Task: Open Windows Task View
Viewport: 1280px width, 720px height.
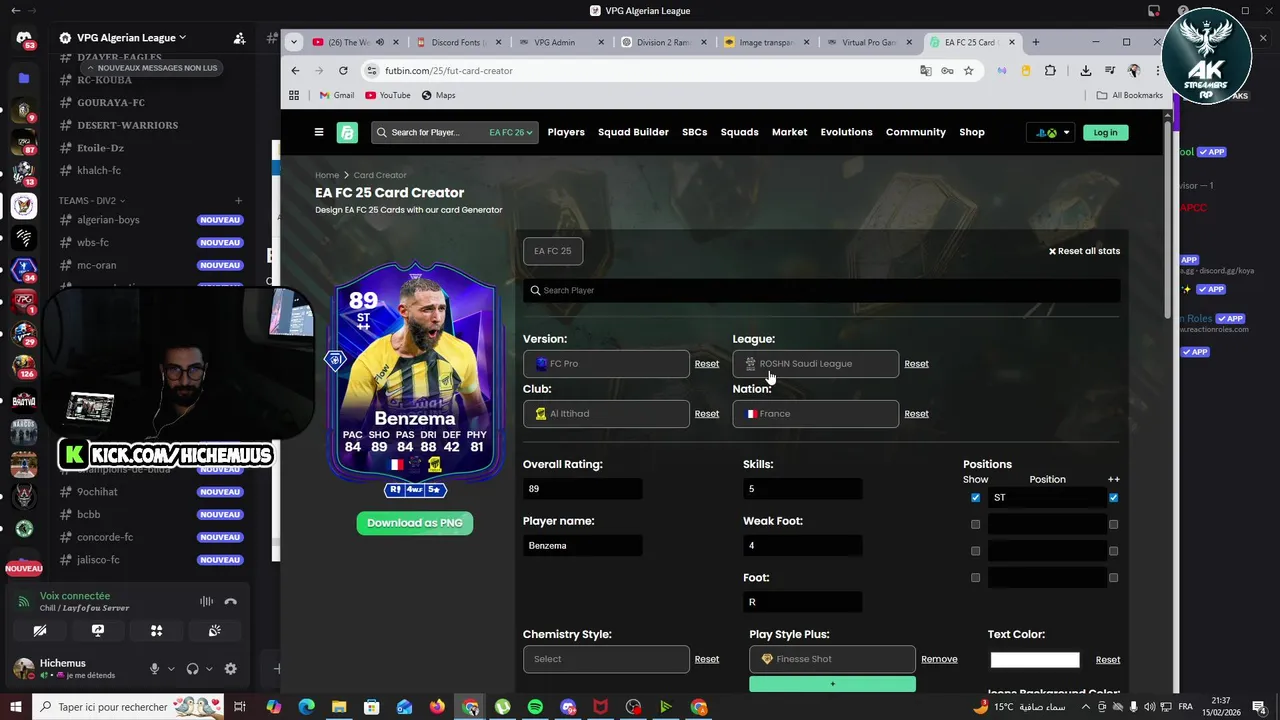Action: [x=240, y=707]
